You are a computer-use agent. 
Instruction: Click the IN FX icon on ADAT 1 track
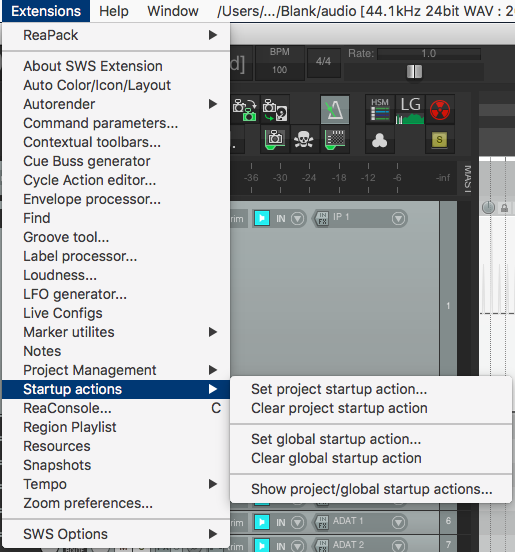[322, 522]
